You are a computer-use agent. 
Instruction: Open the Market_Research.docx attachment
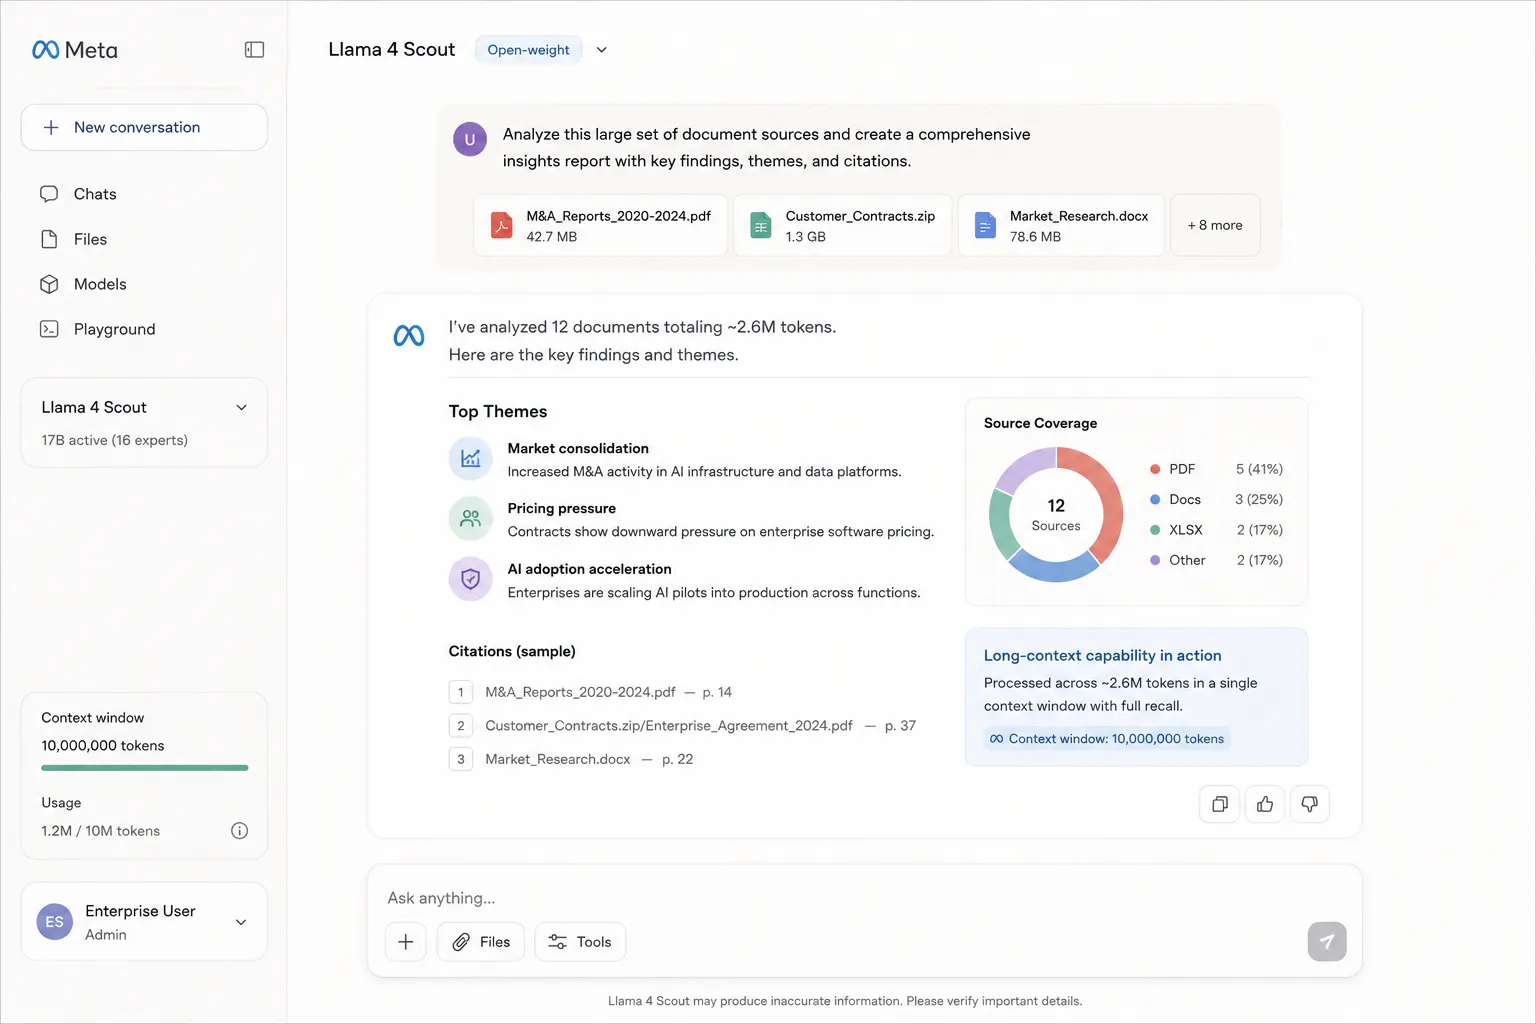1061,226
